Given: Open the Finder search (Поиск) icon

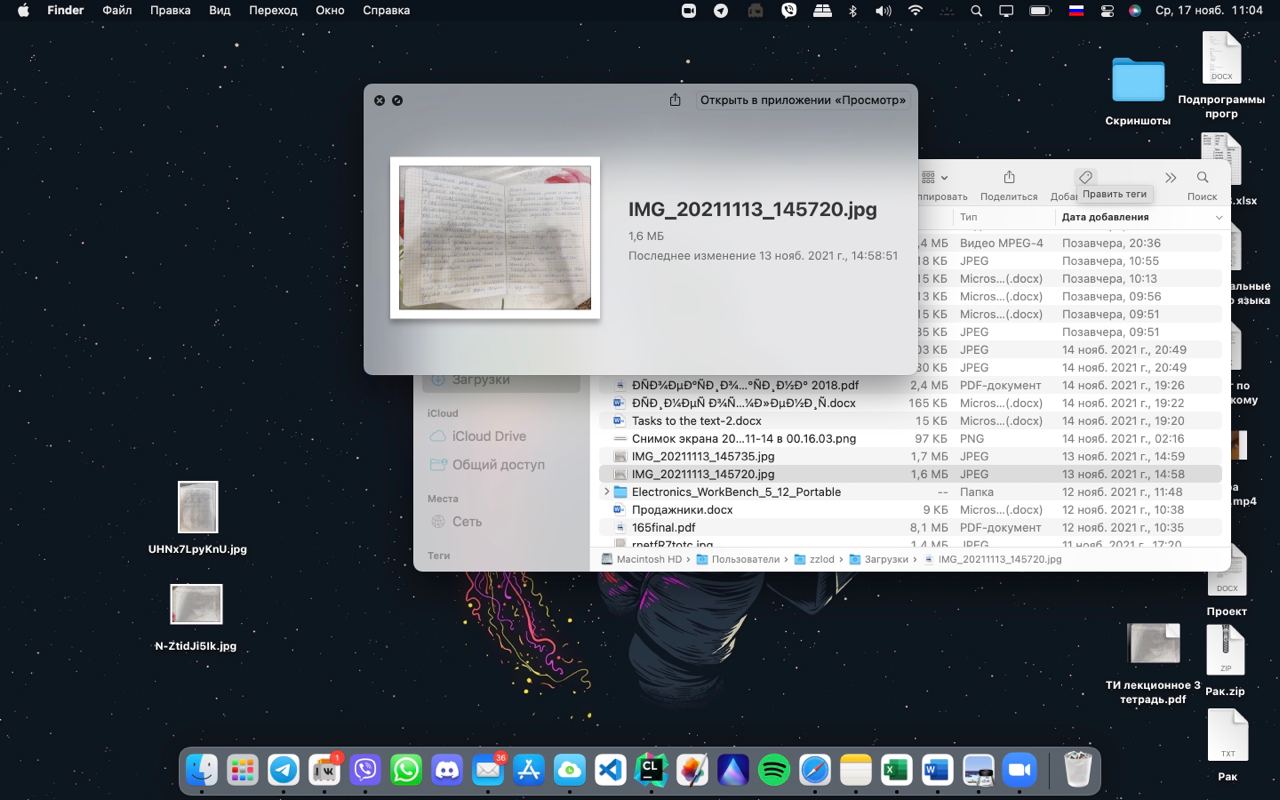Looking at the screenshot, I should click(x=1202, y=177).
